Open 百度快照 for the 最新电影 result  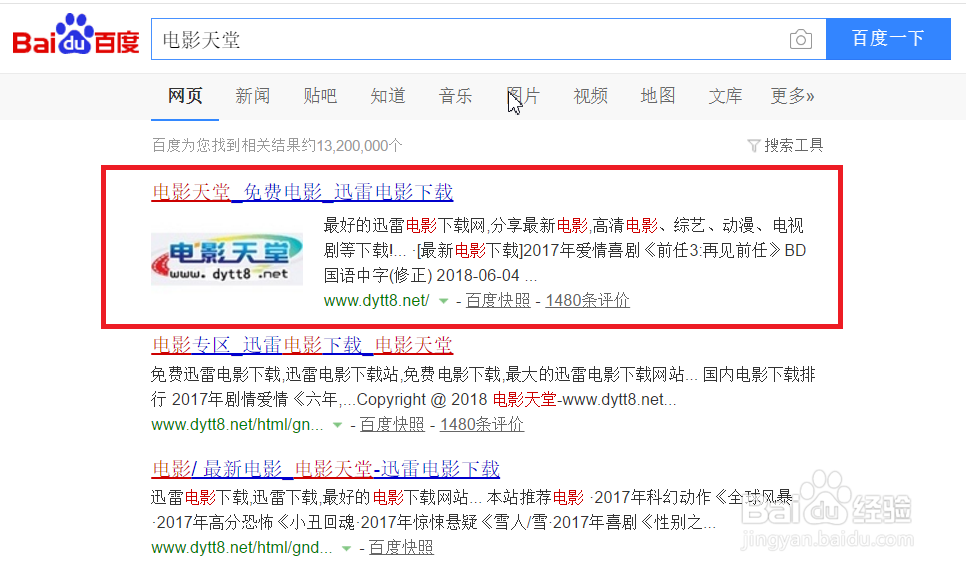[401, 548]
